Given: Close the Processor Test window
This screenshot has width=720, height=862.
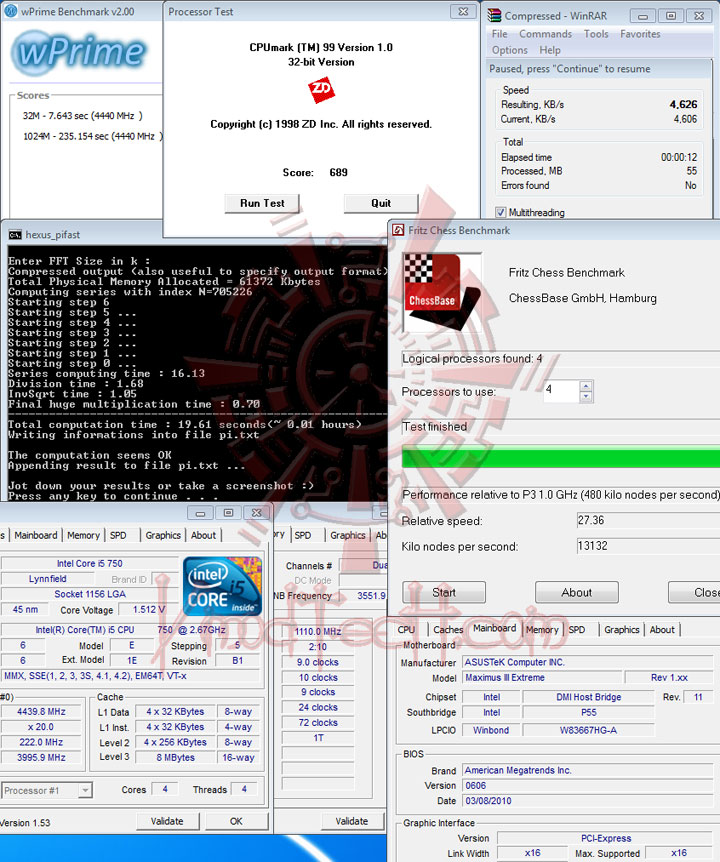Looking at the screenshot, I should point(463,11).
